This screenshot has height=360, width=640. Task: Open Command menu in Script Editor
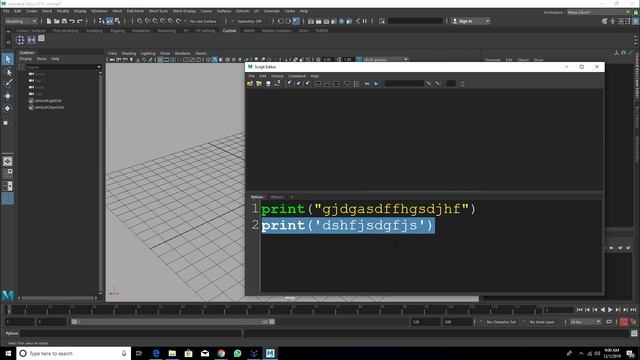[297, 76]
